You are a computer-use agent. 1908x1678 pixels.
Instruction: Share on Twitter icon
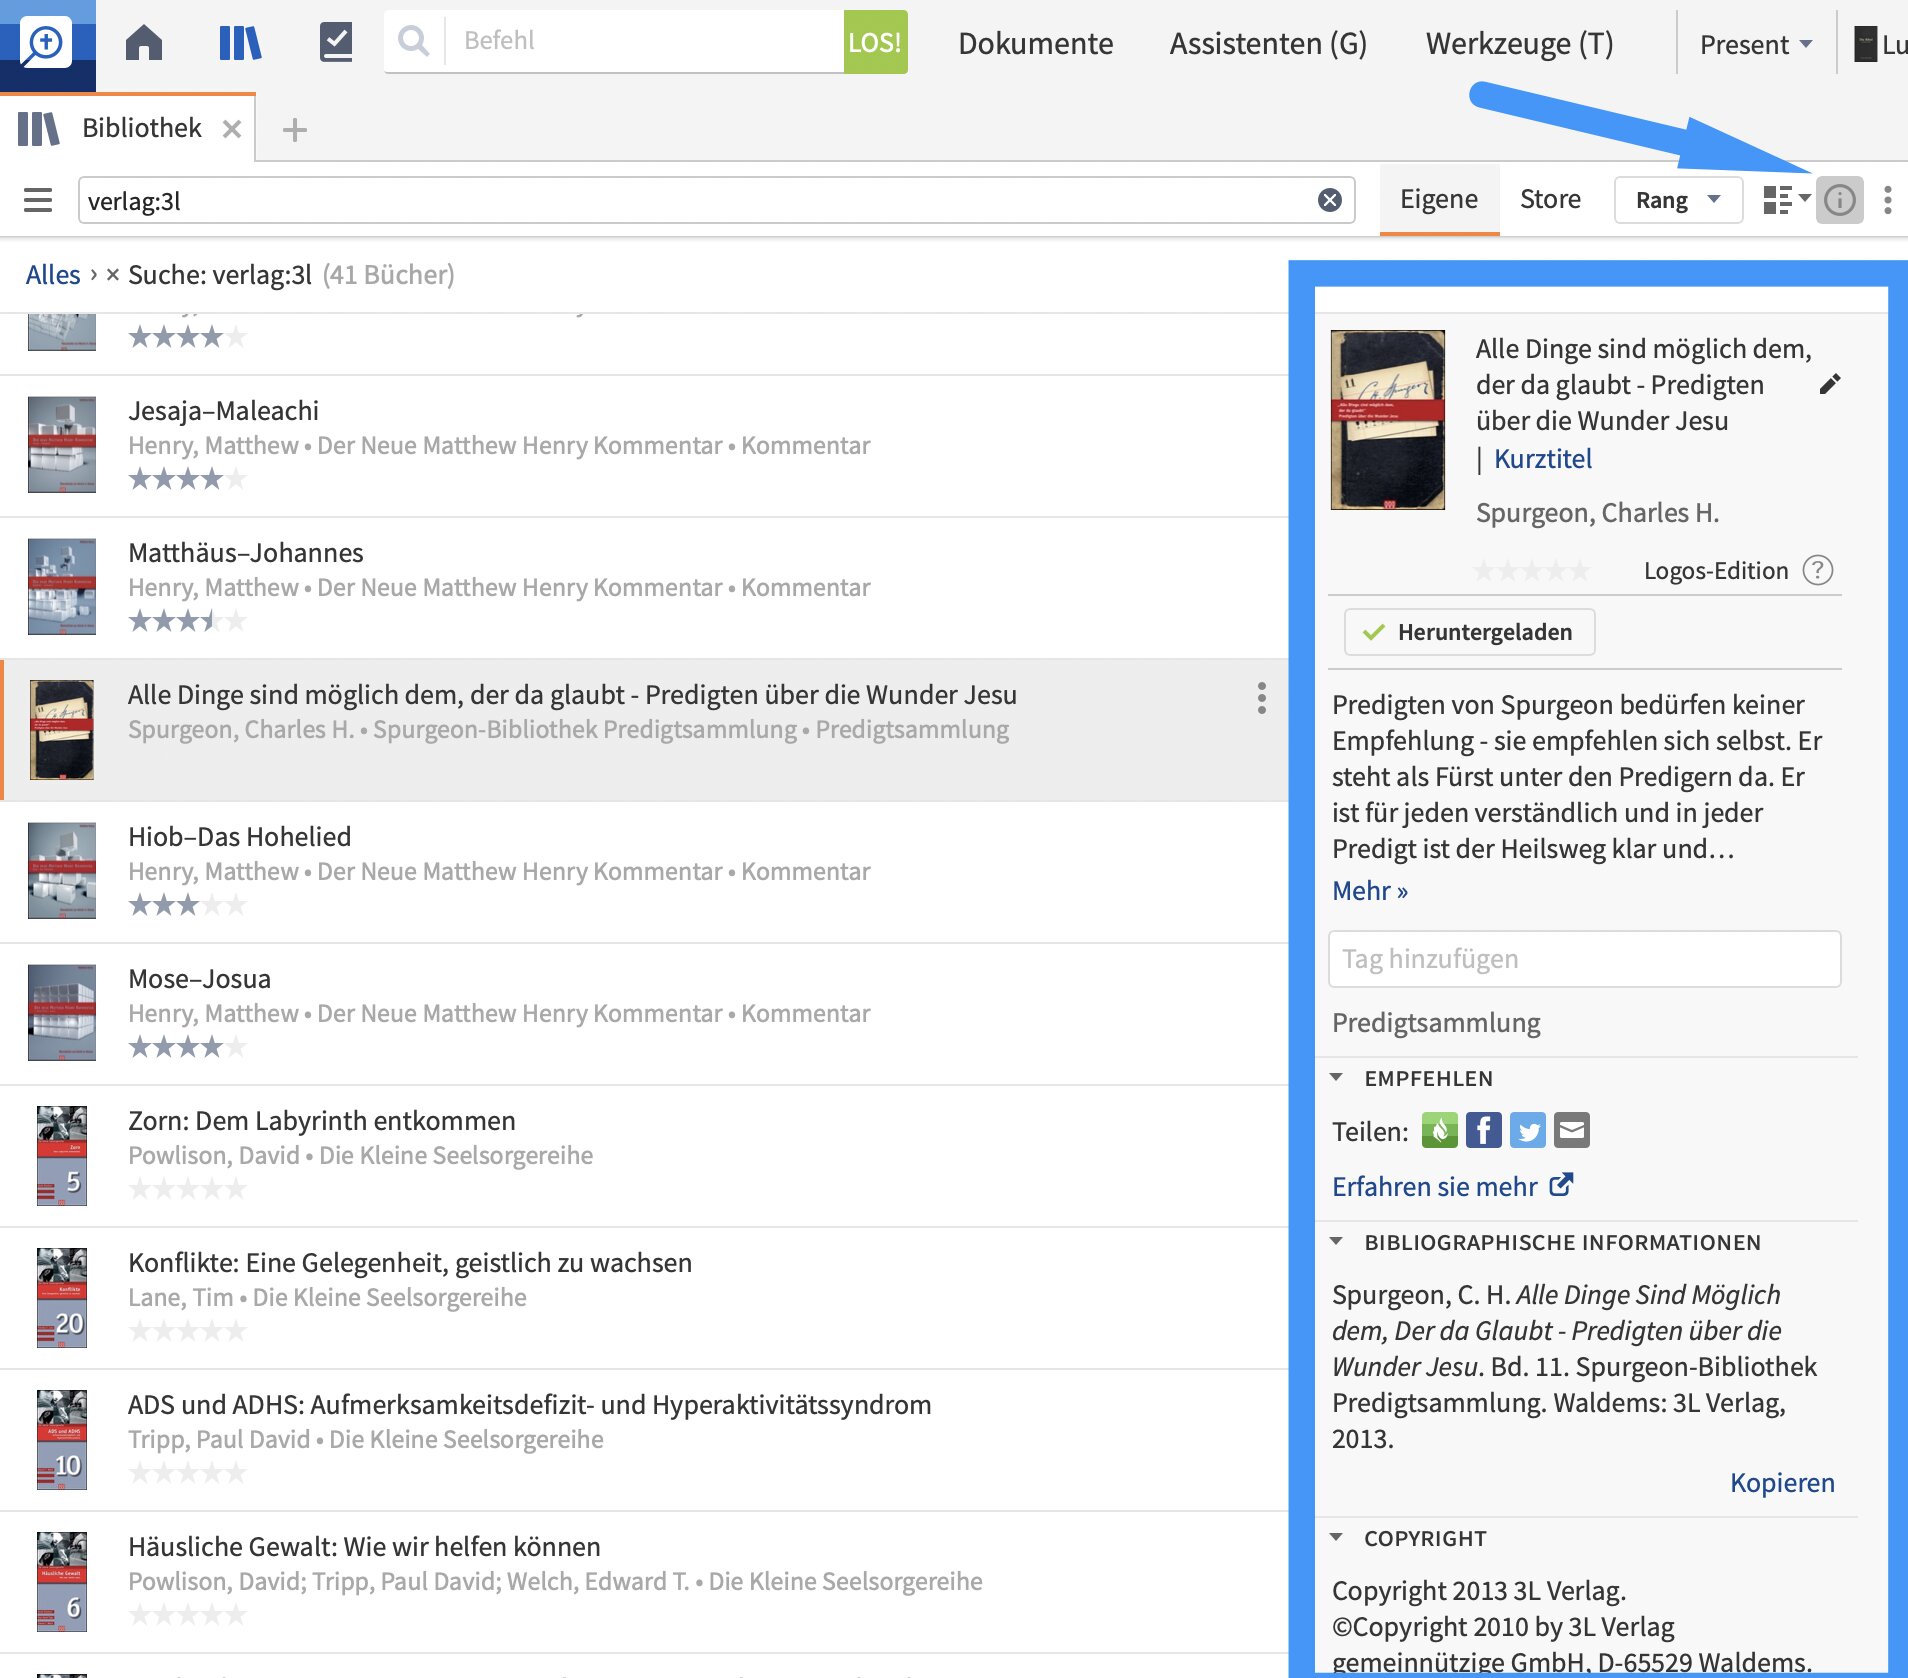coord(1528,1131)
